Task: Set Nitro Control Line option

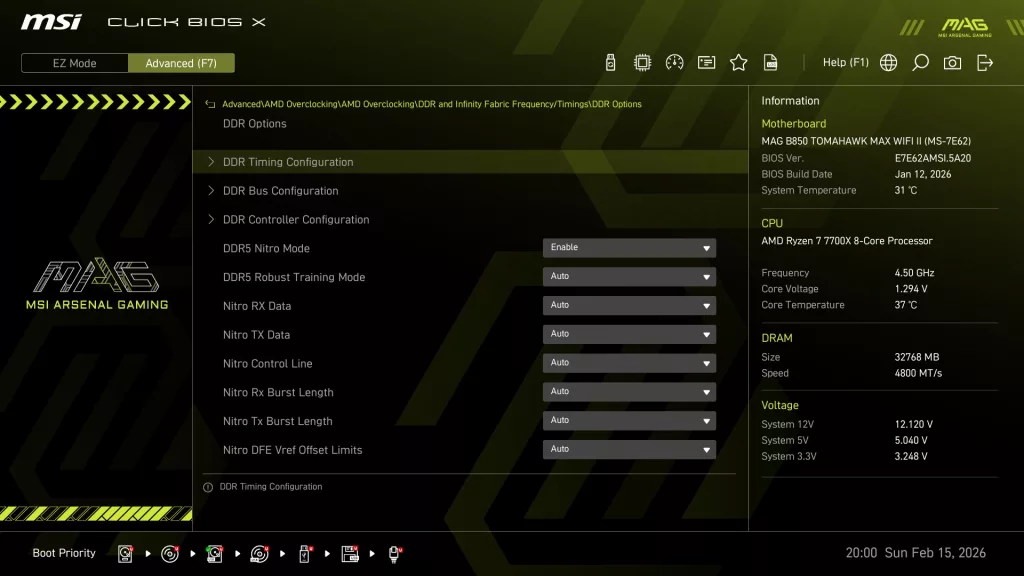Action: 629,362
